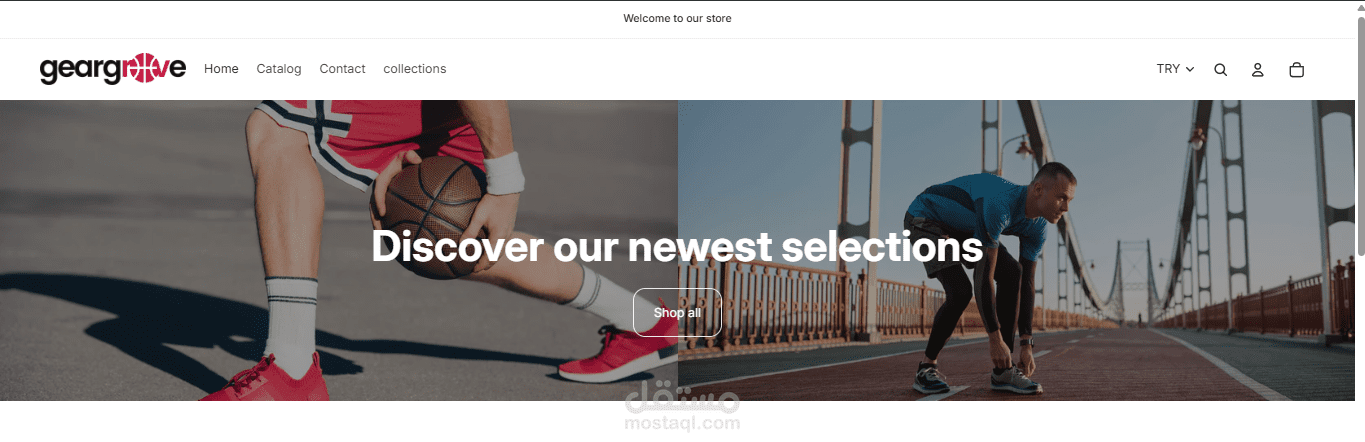View the shopping cart bag icon
Screen dimensions: 1365x442
pos(1297,70)
